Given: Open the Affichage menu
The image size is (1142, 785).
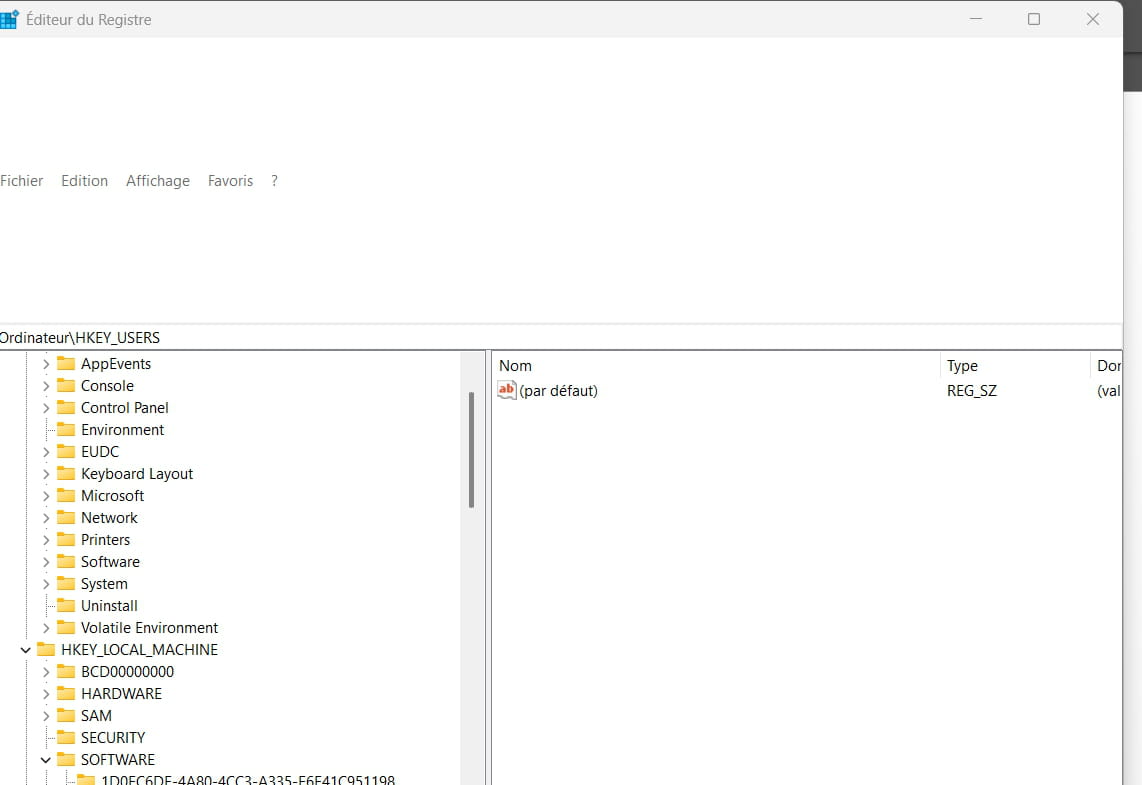Looking at the screenshot, I should (158, 181).
